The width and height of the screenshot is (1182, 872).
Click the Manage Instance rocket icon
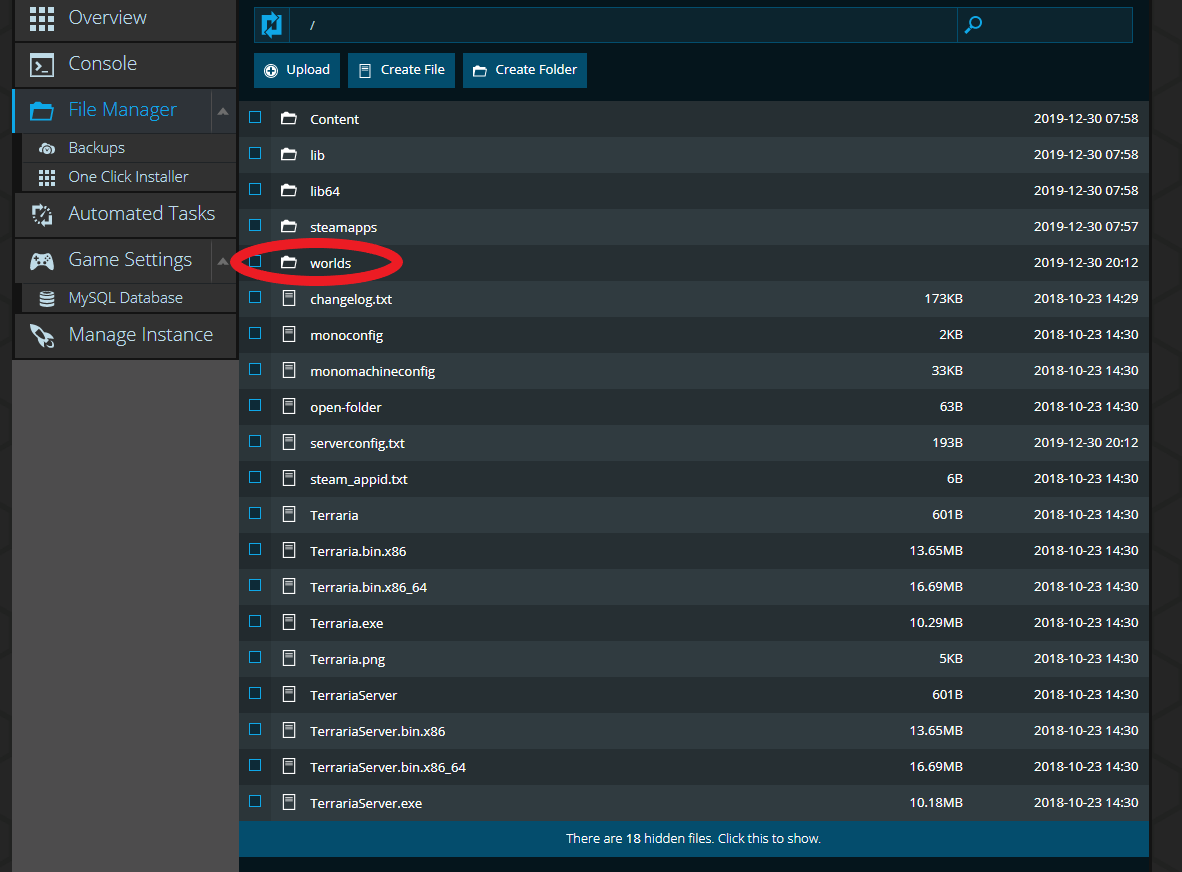tap(41, 335)
